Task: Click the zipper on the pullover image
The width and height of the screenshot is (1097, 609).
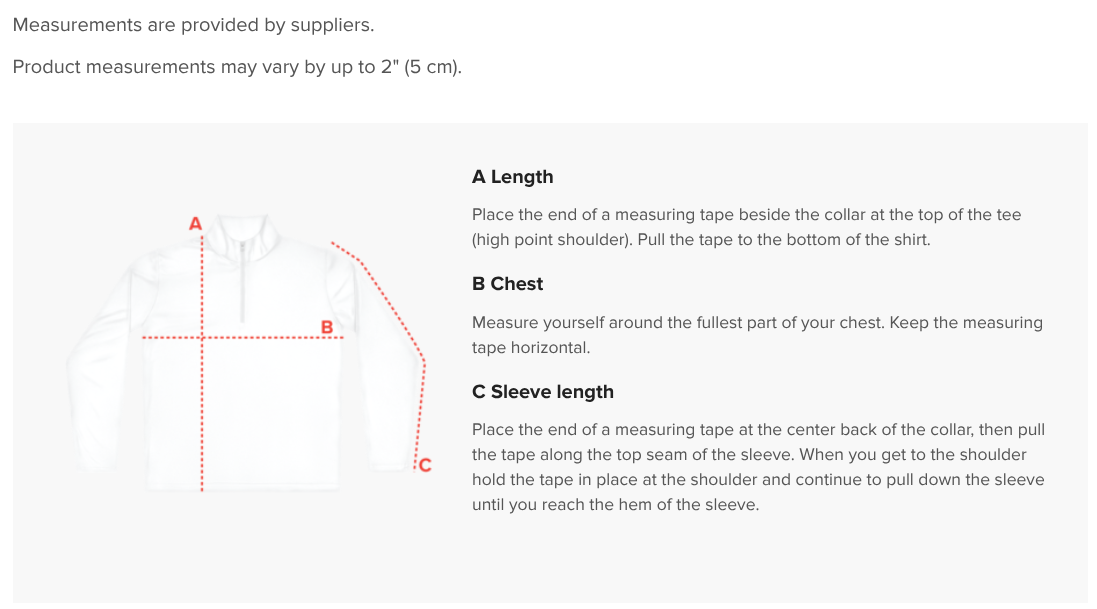Action: (x=242, y=282)
